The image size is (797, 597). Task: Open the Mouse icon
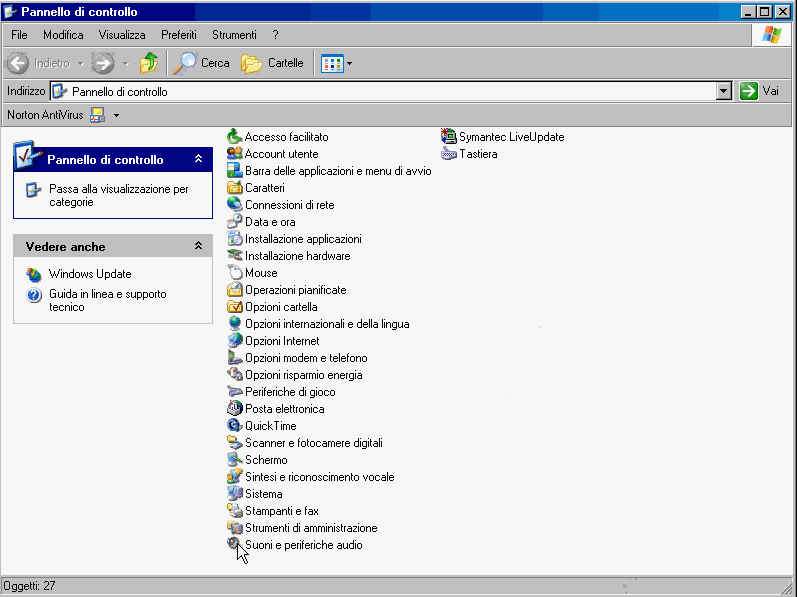click(234, 273)
